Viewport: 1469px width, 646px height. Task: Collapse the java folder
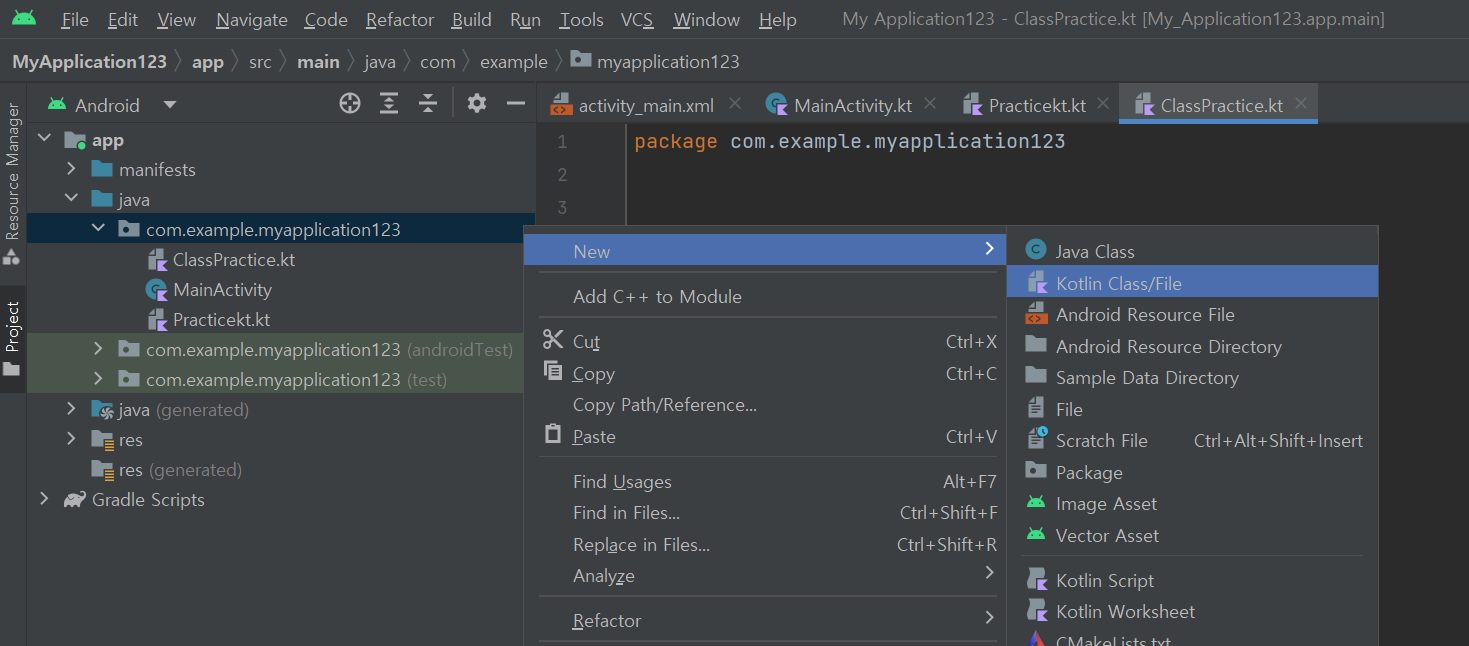coord(72,199)
